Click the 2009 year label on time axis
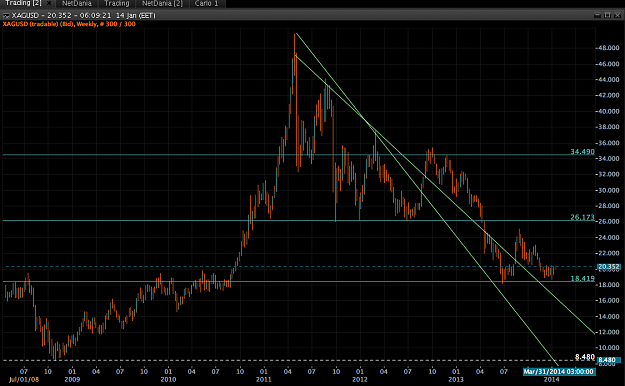 click(72, 379)
